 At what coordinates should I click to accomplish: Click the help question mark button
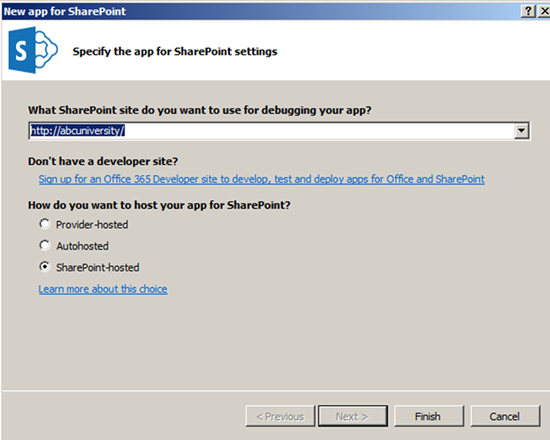(x=528, y=11)
